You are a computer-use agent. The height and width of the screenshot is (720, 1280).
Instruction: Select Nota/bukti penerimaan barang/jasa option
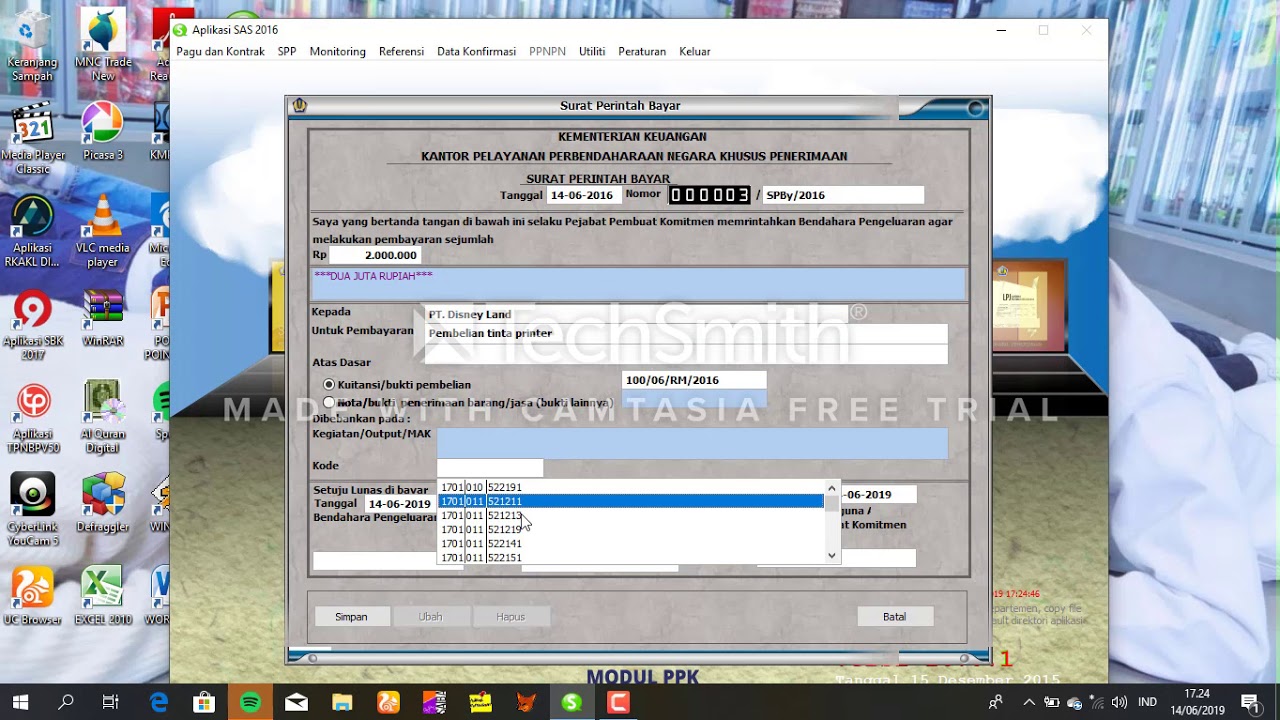329,402
